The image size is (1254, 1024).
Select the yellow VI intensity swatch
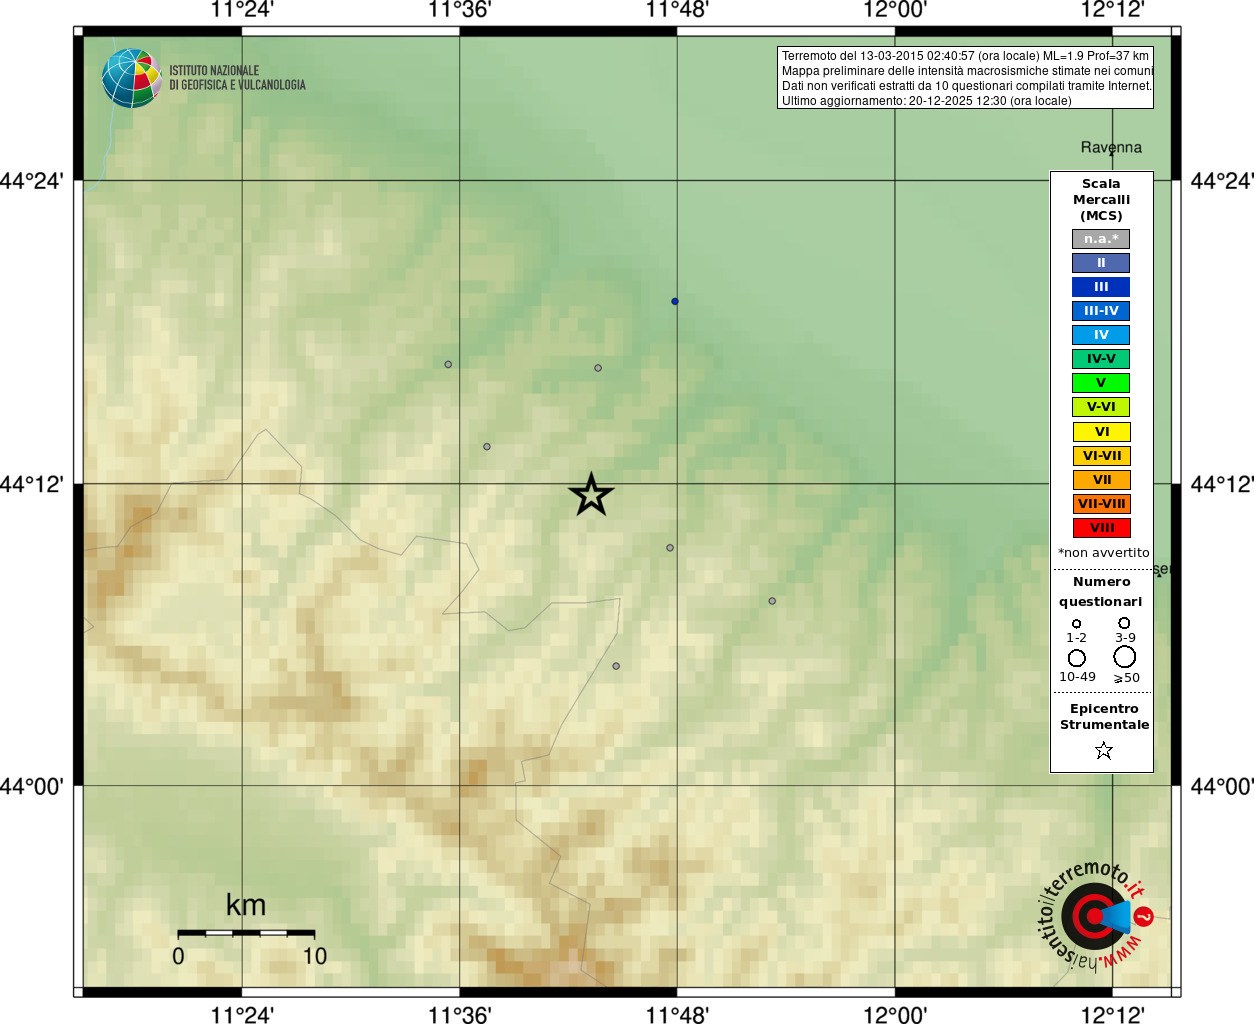tap(1101, 432)
